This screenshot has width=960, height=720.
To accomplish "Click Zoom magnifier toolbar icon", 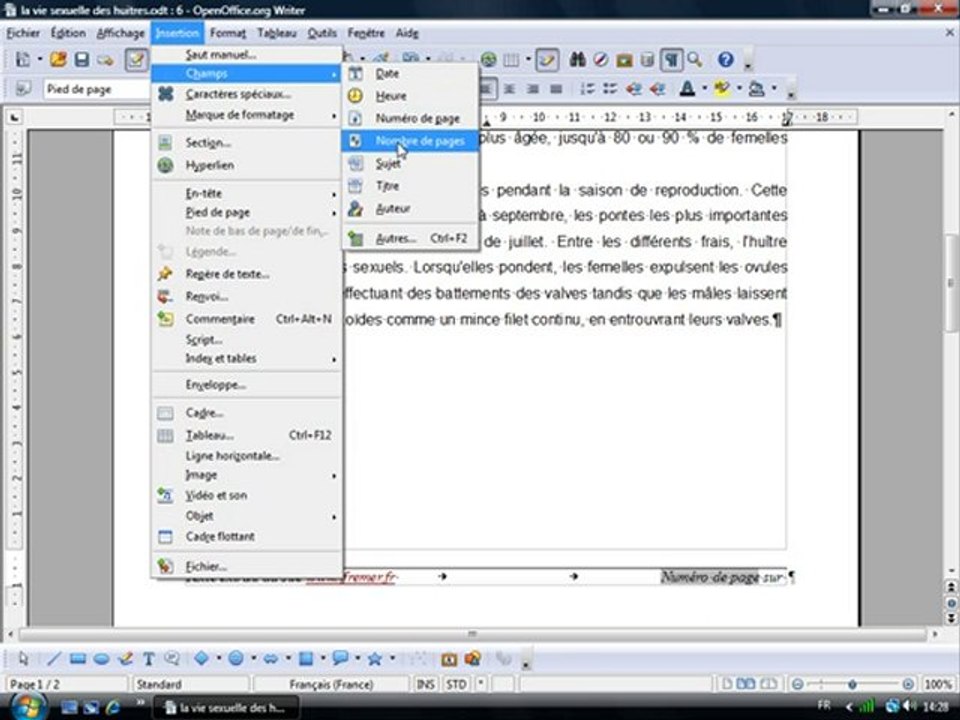I will [x=694, y=59].
